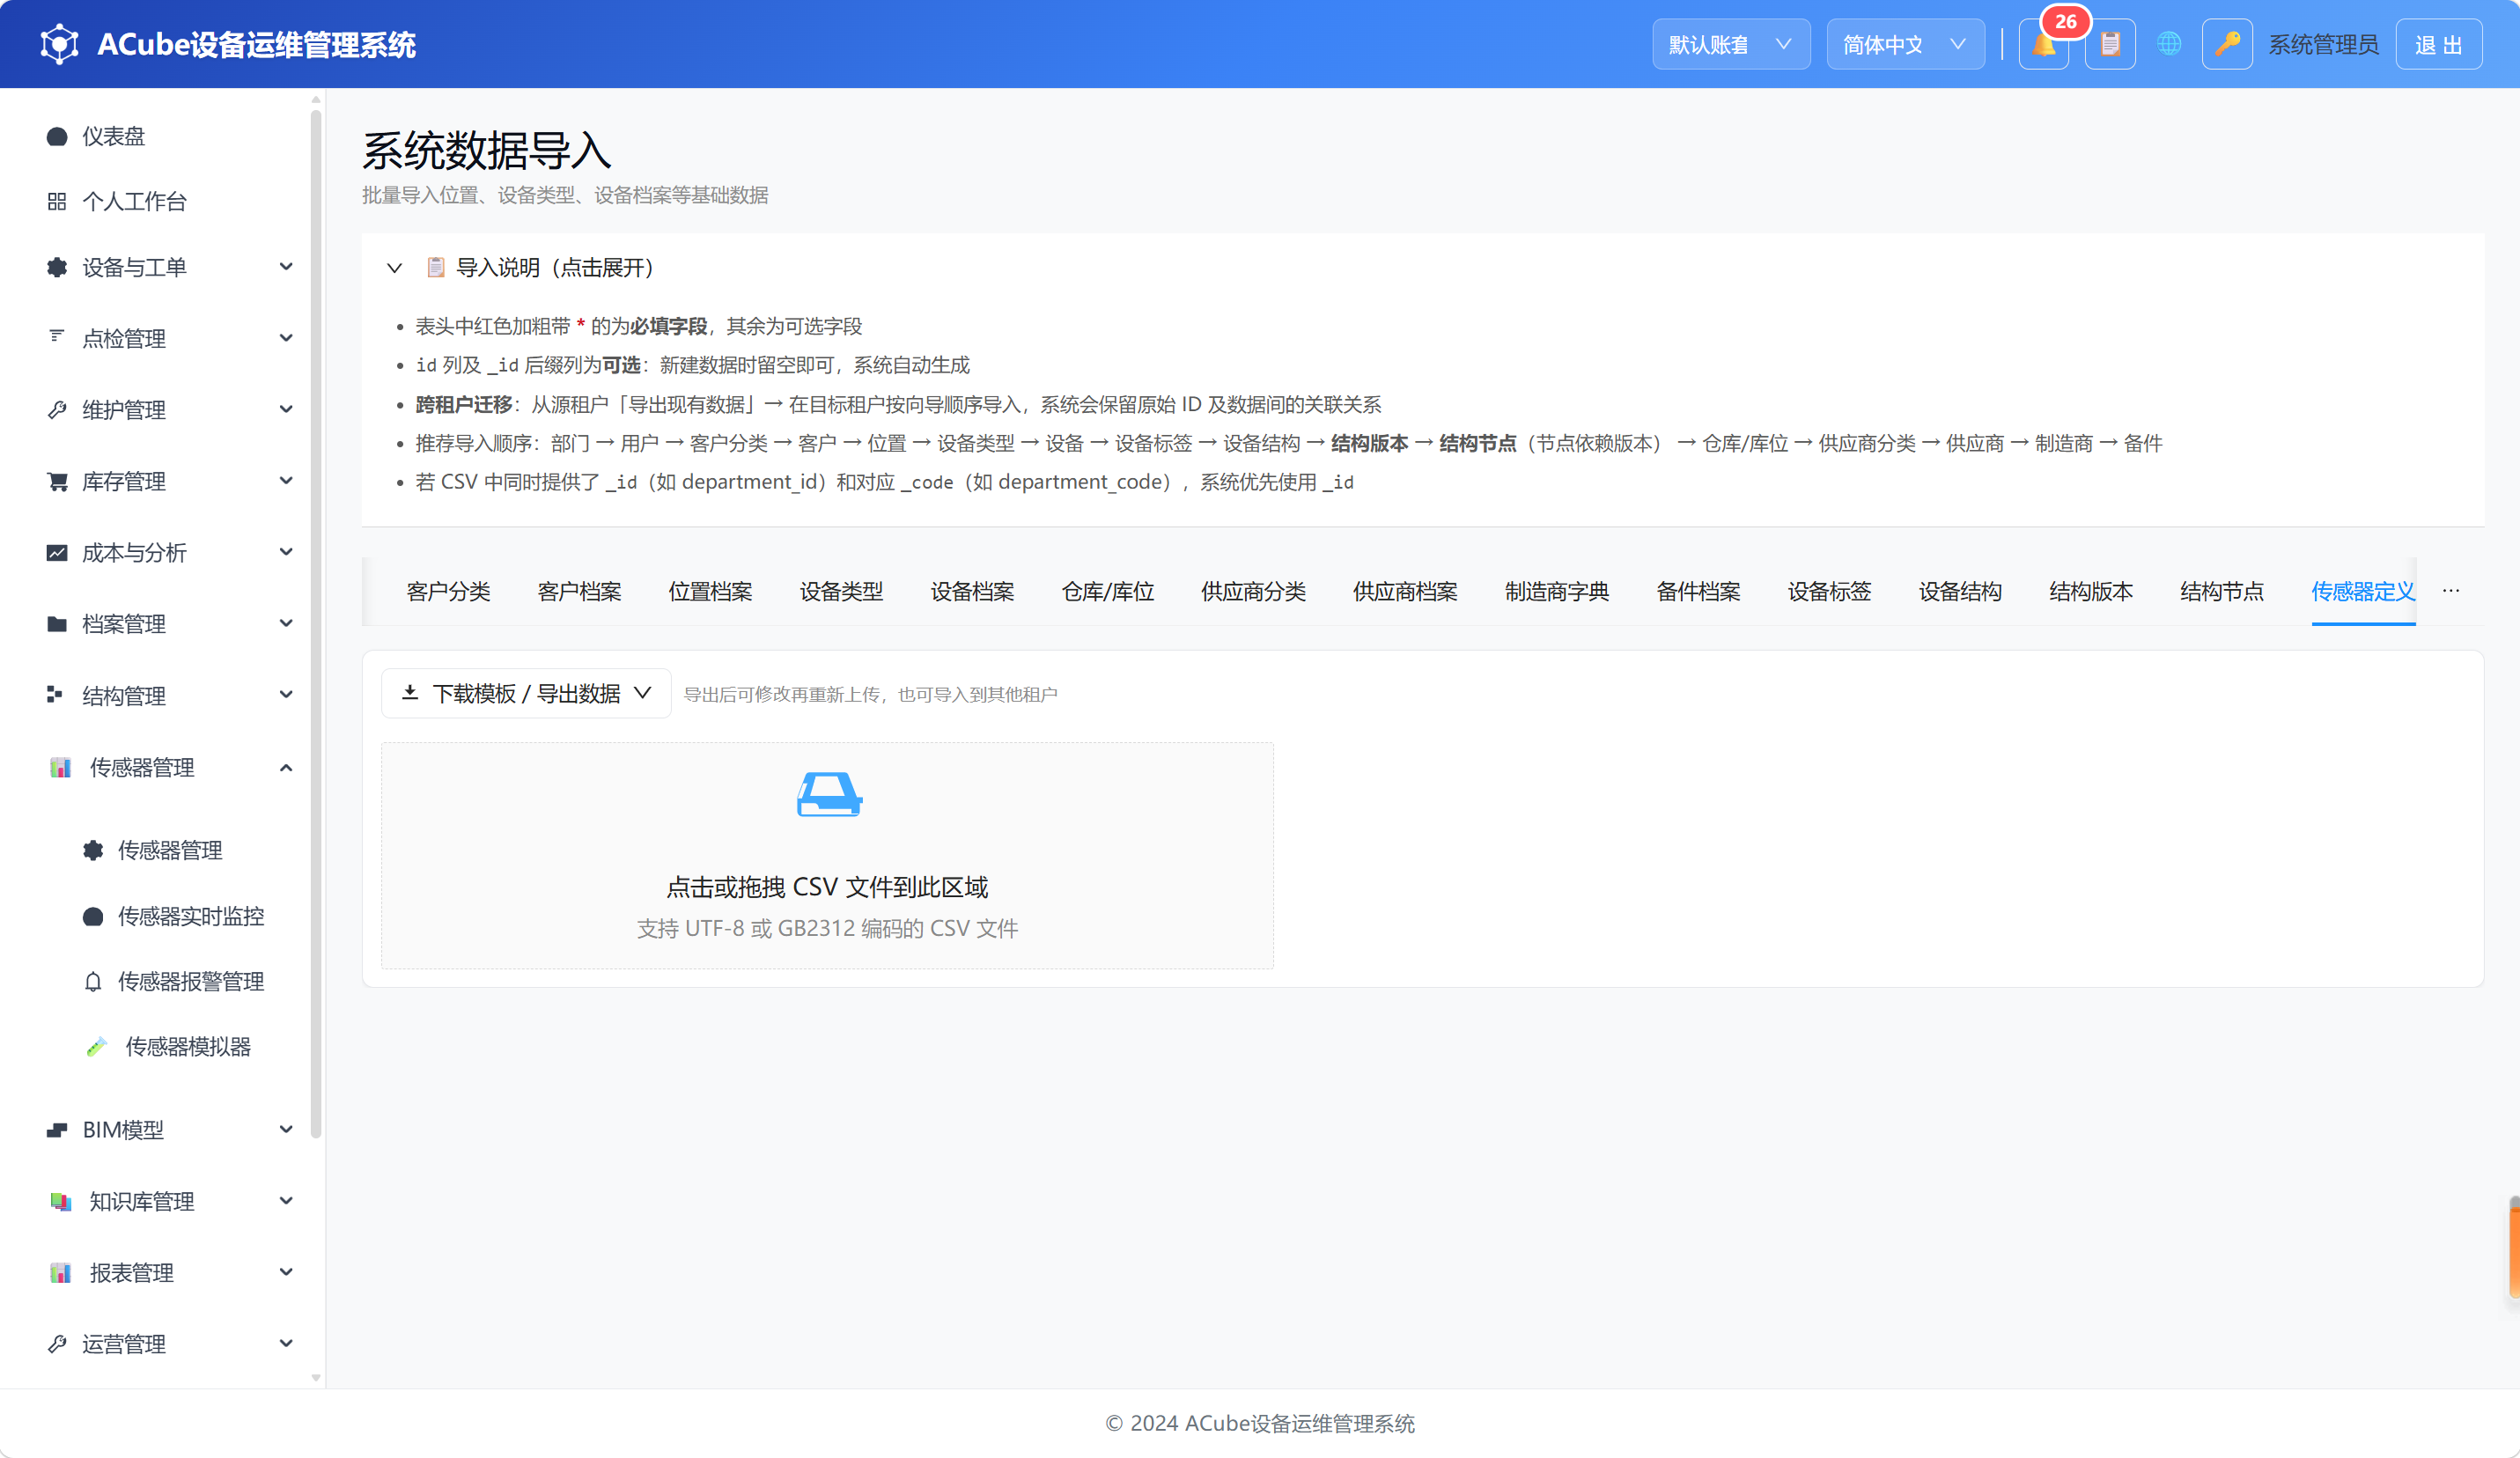This screenshot has width=2520, height=1458.
Task: Click the 系统管理员 user name
Action: click(2323, 45)
